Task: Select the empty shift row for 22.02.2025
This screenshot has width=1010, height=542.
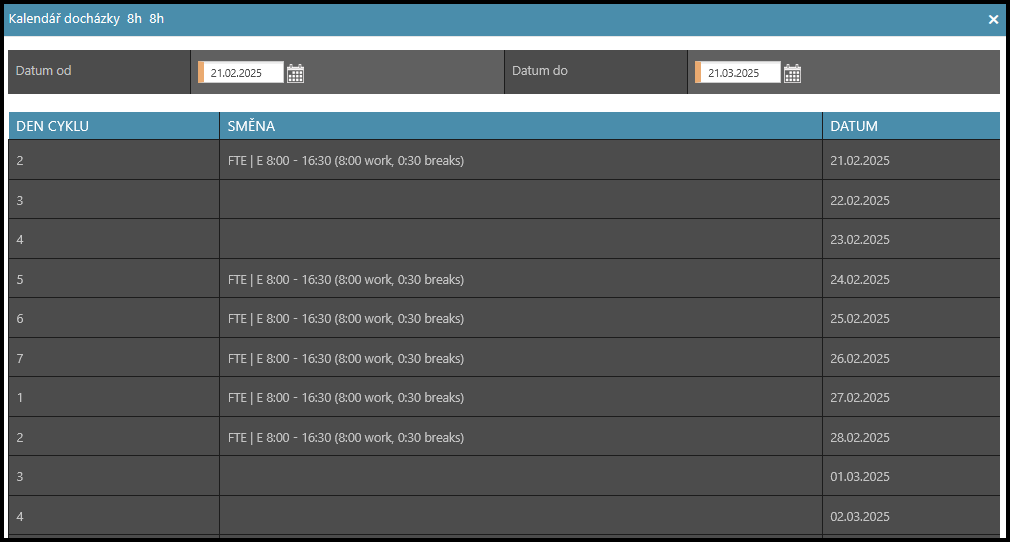Action: (520, 200)
